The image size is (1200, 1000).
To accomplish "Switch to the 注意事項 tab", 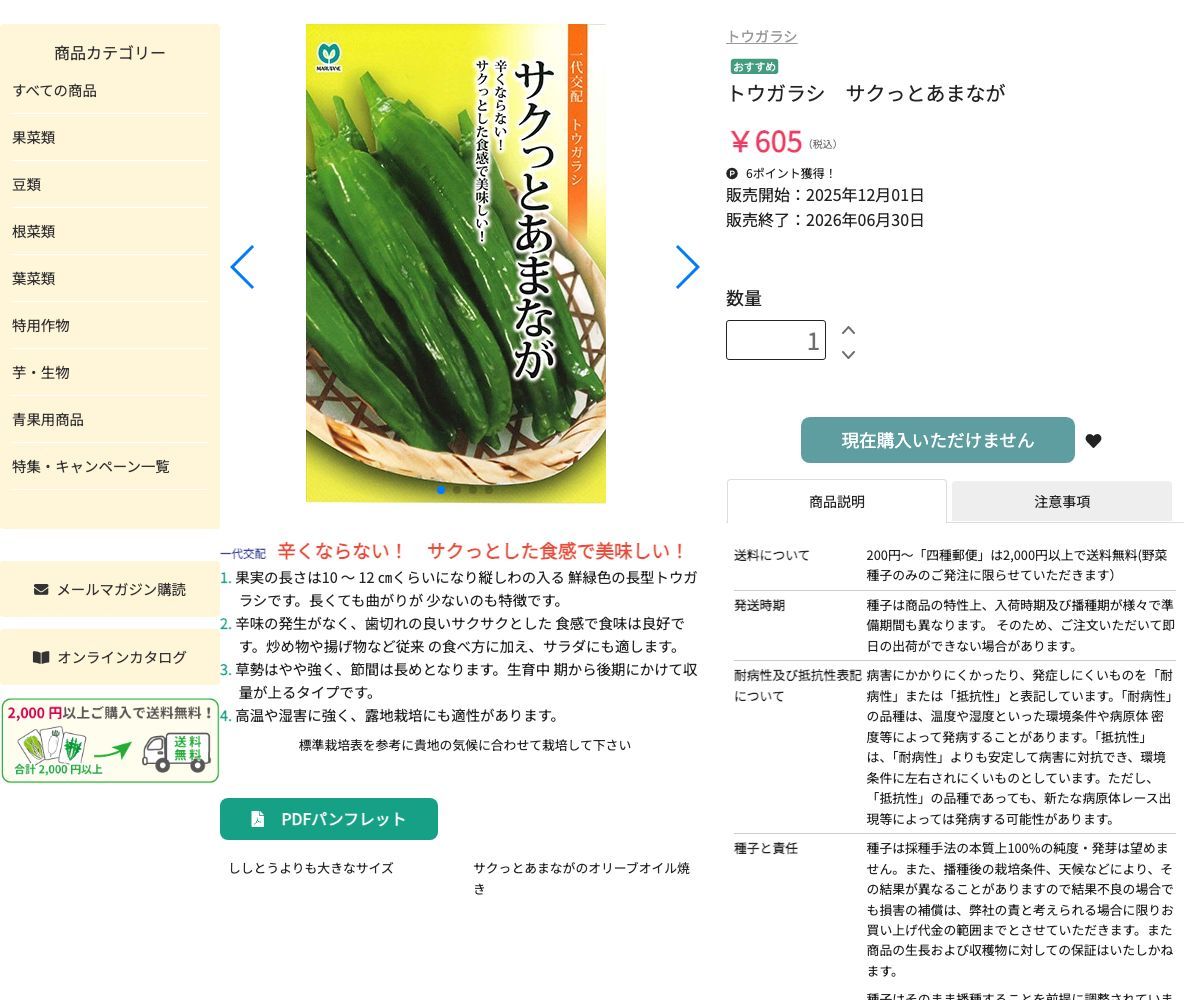I will tap(1062, 501).
